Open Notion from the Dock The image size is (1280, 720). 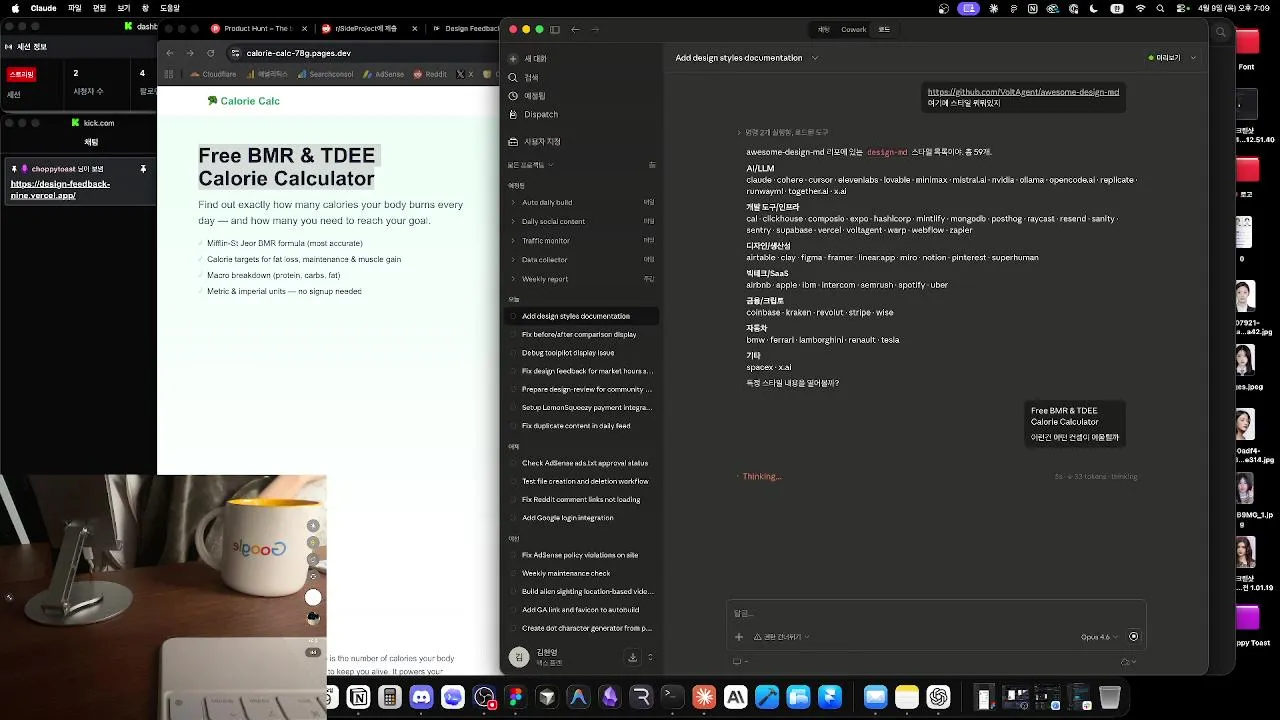358,698
